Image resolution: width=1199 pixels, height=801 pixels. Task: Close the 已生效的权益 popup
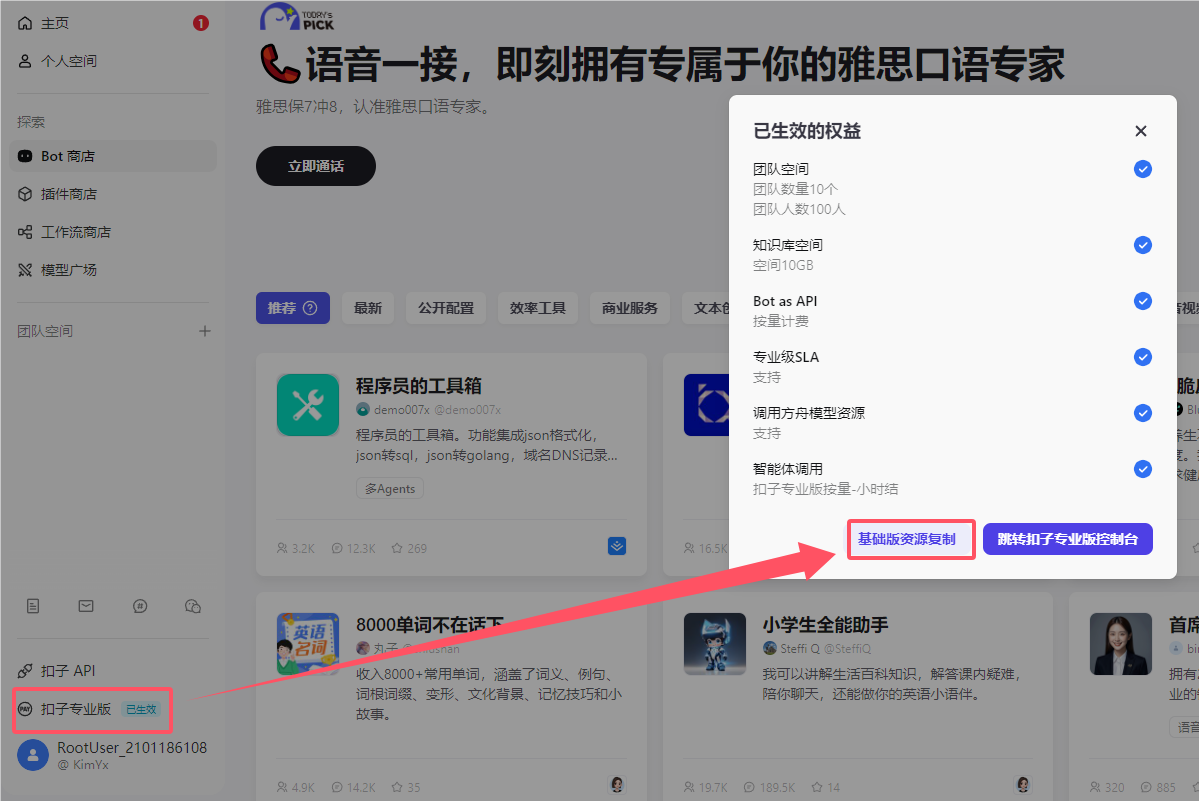point(1141,131)
